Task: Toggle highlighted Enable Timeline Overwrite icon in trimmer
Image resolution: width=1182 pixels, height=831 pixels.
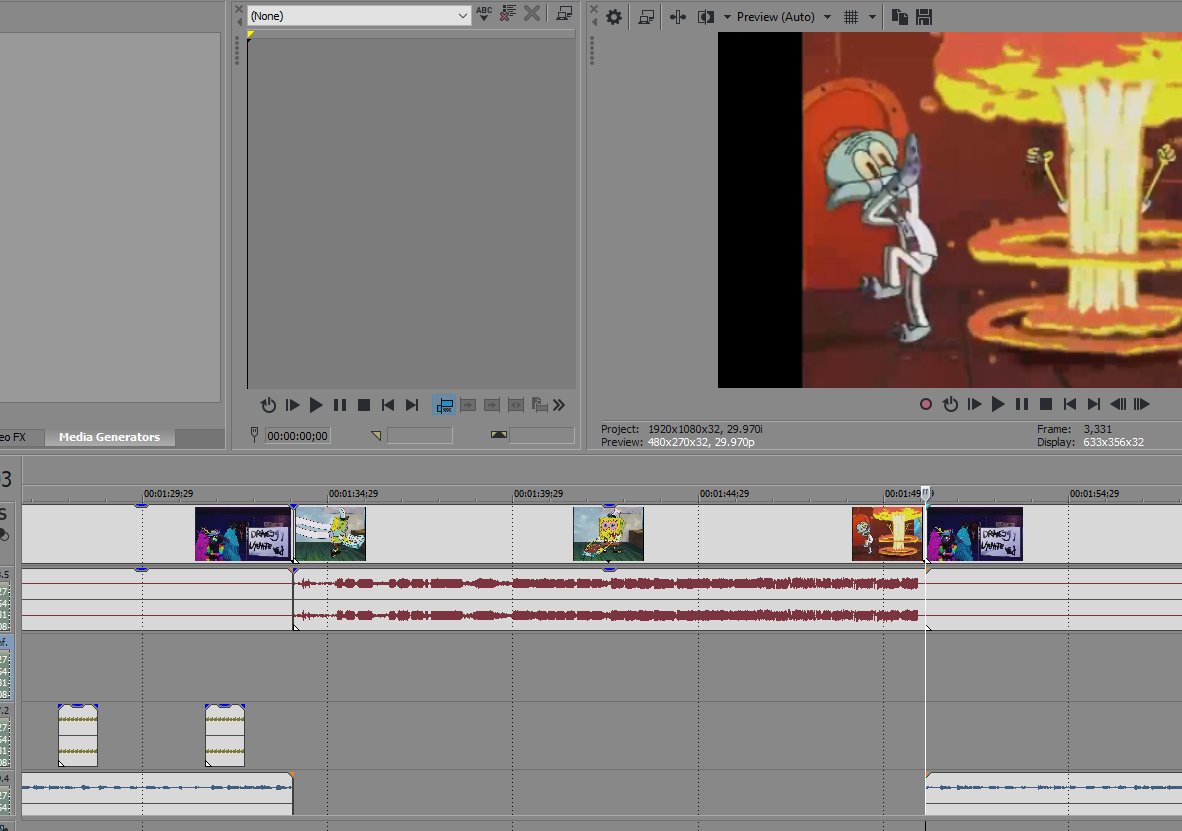Action: [x=444, y=405]
